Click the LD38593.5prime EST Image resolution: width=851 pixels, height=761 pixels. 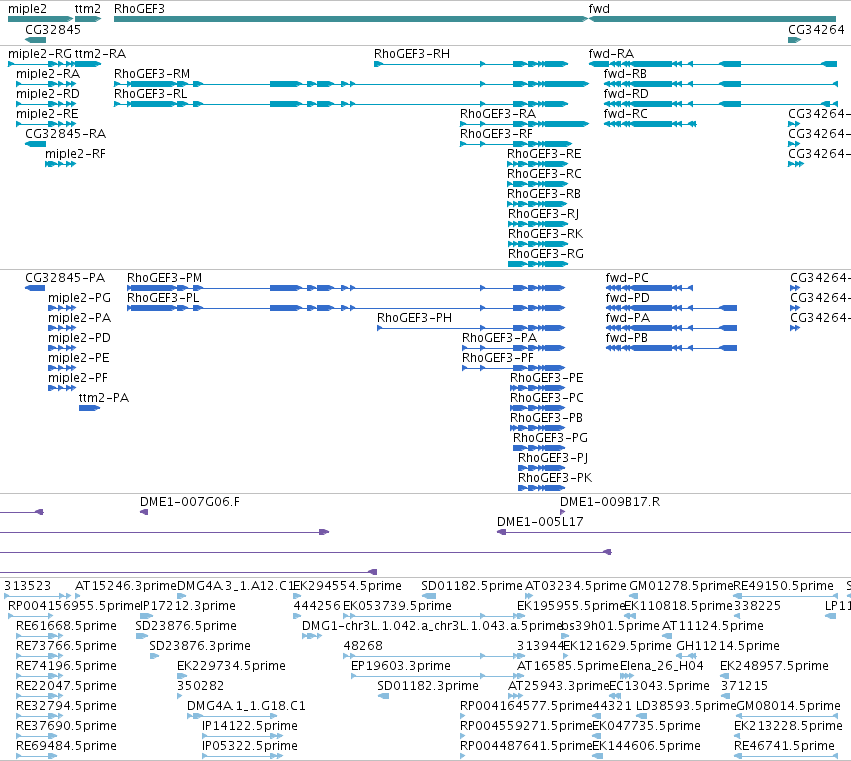642,716
